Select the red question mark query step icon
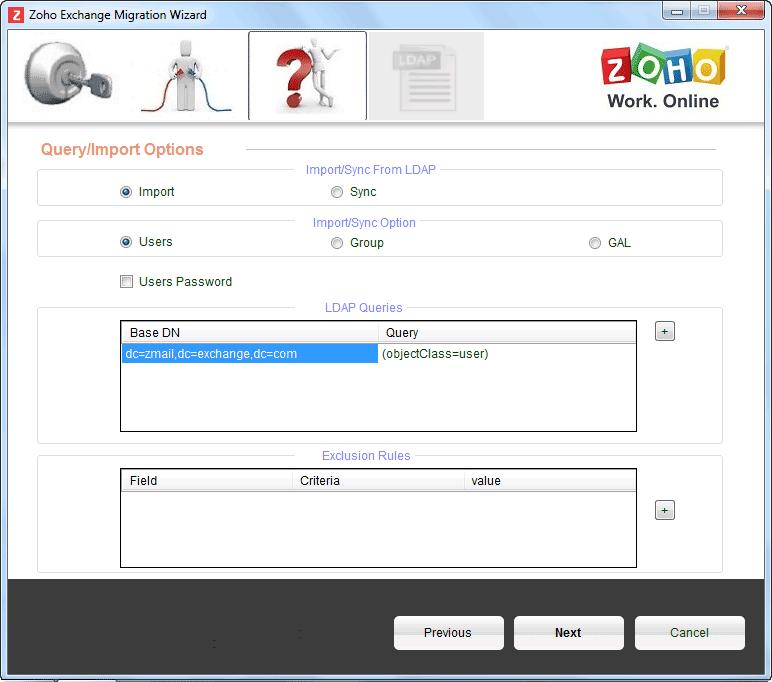Screen dimensions: 772x682 point(307,76)
